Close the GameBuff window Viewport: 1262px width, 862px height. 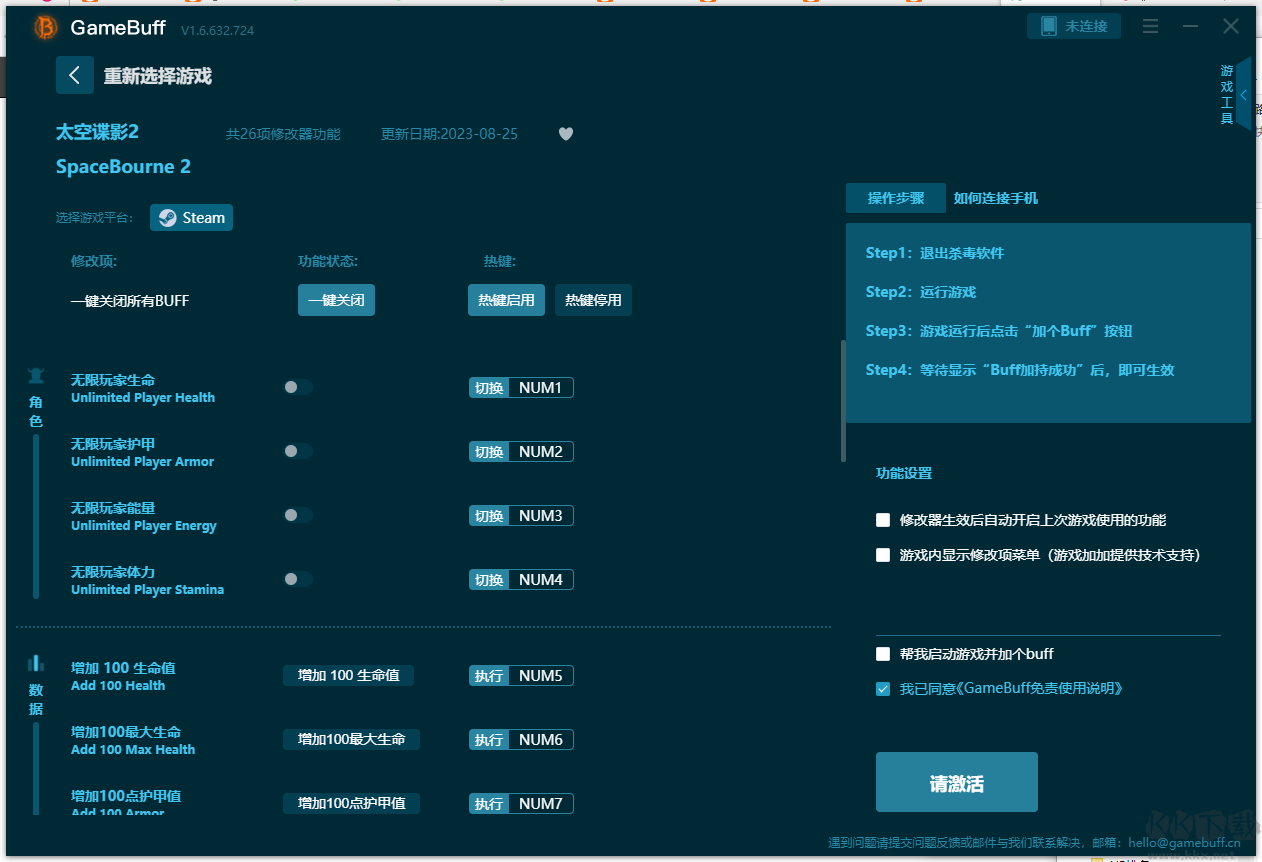click(1231, 27)
